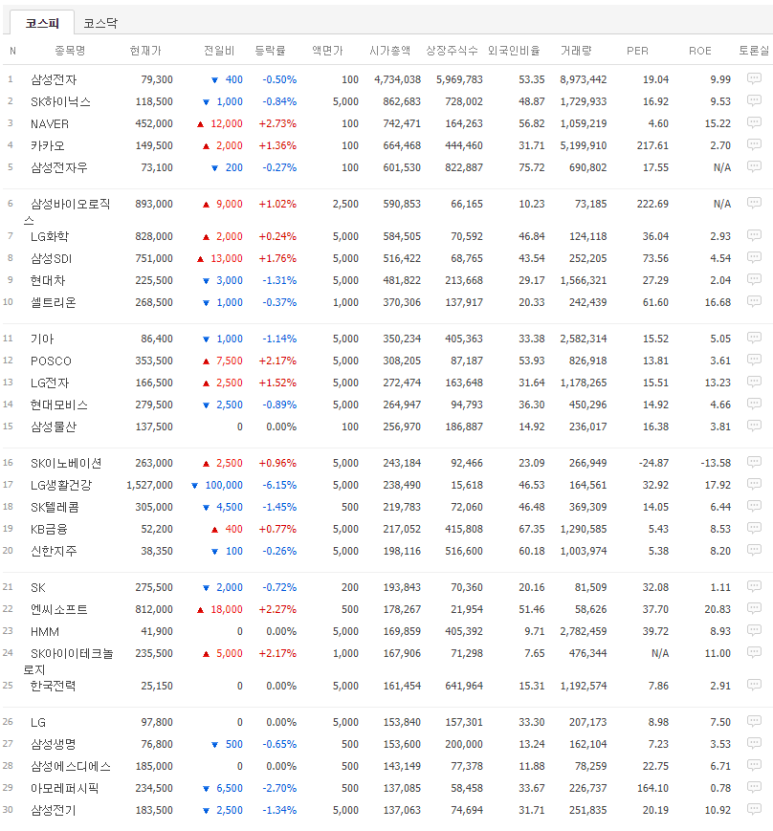
Task: Open discussion room icon for NAVER
Action: [x=753, y=123]
